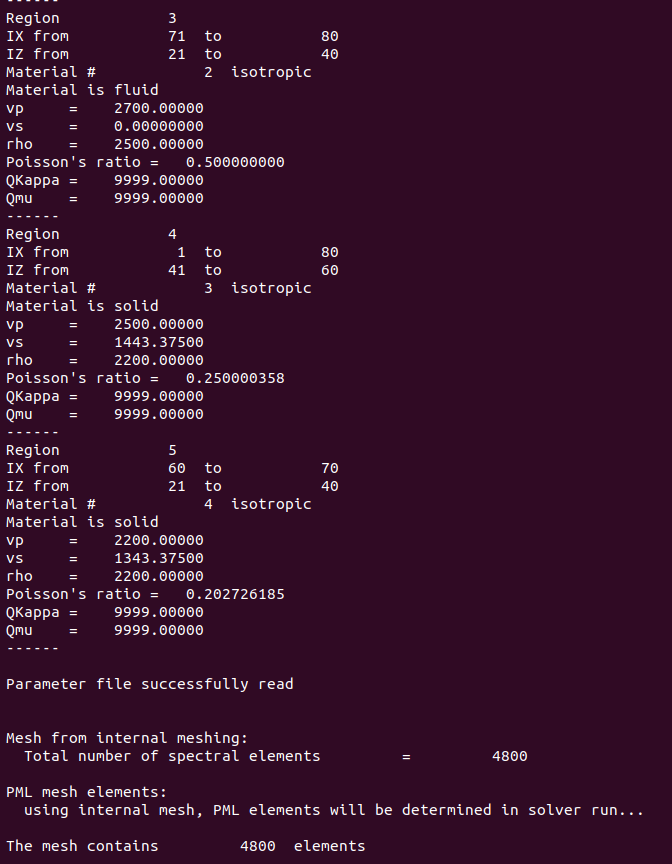Click the "Region 4" header line
Screen dimensions: 672x864
[x=91, y=234]
